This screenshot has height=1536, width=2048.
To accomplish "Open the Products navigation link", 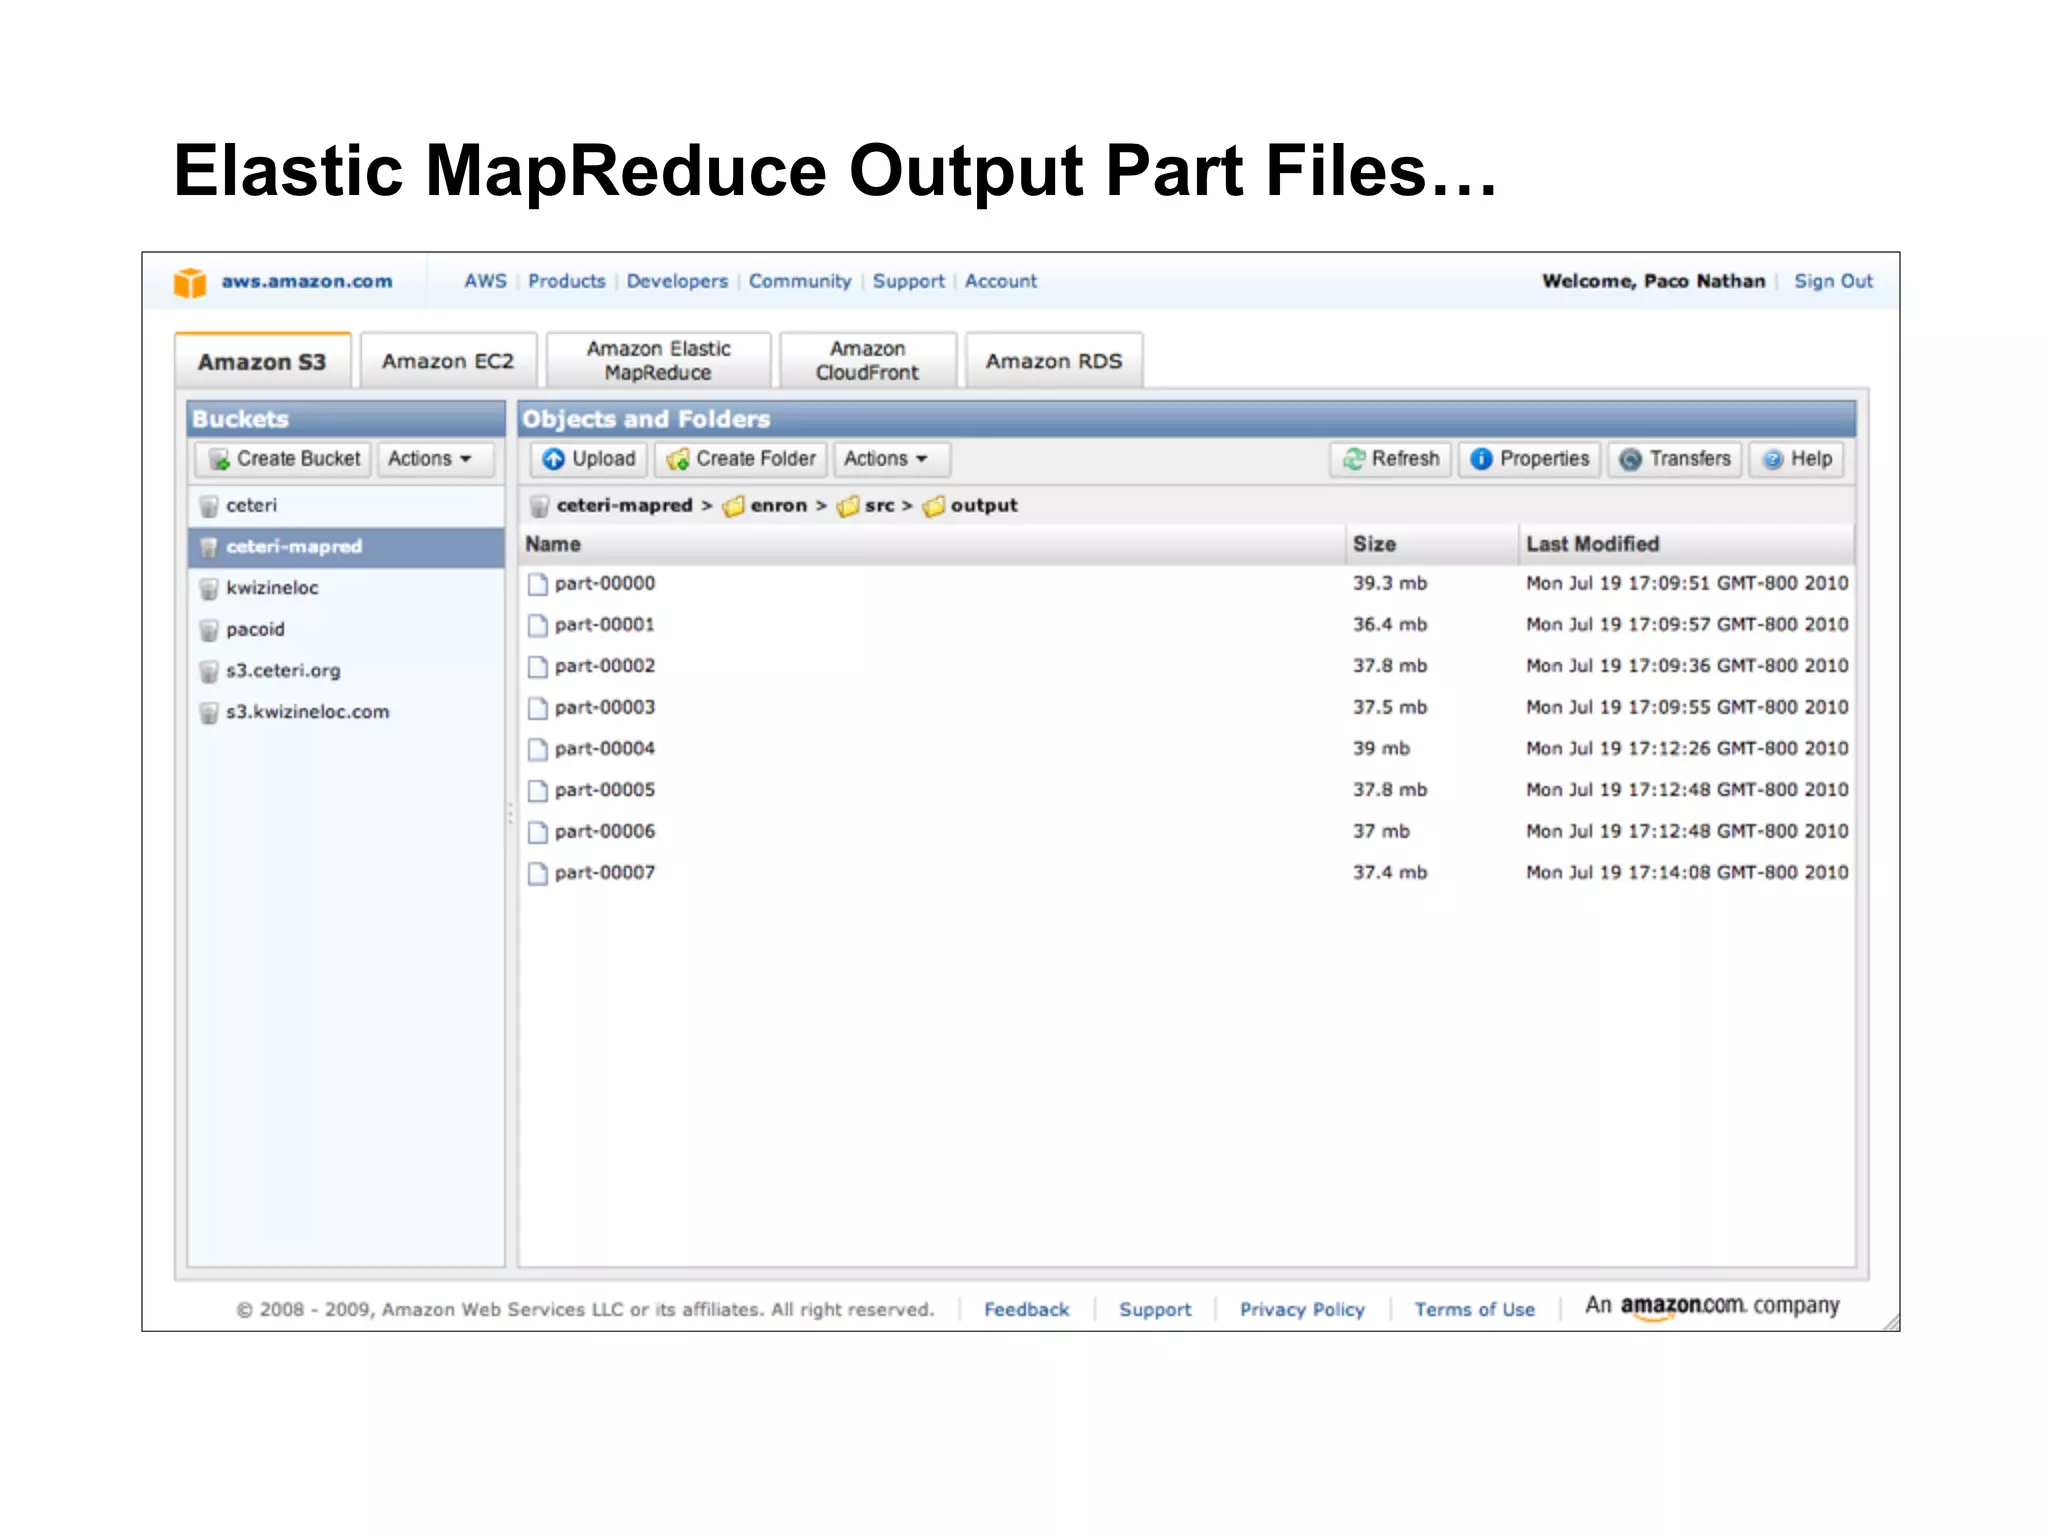I will [x=567, y=282].
